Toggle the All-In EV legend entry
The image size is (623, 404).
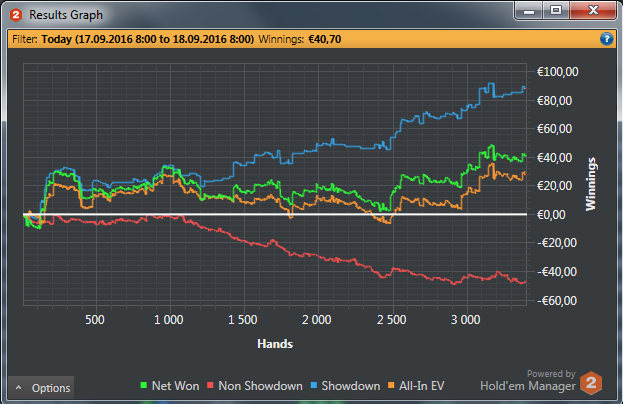click(416, 386)
